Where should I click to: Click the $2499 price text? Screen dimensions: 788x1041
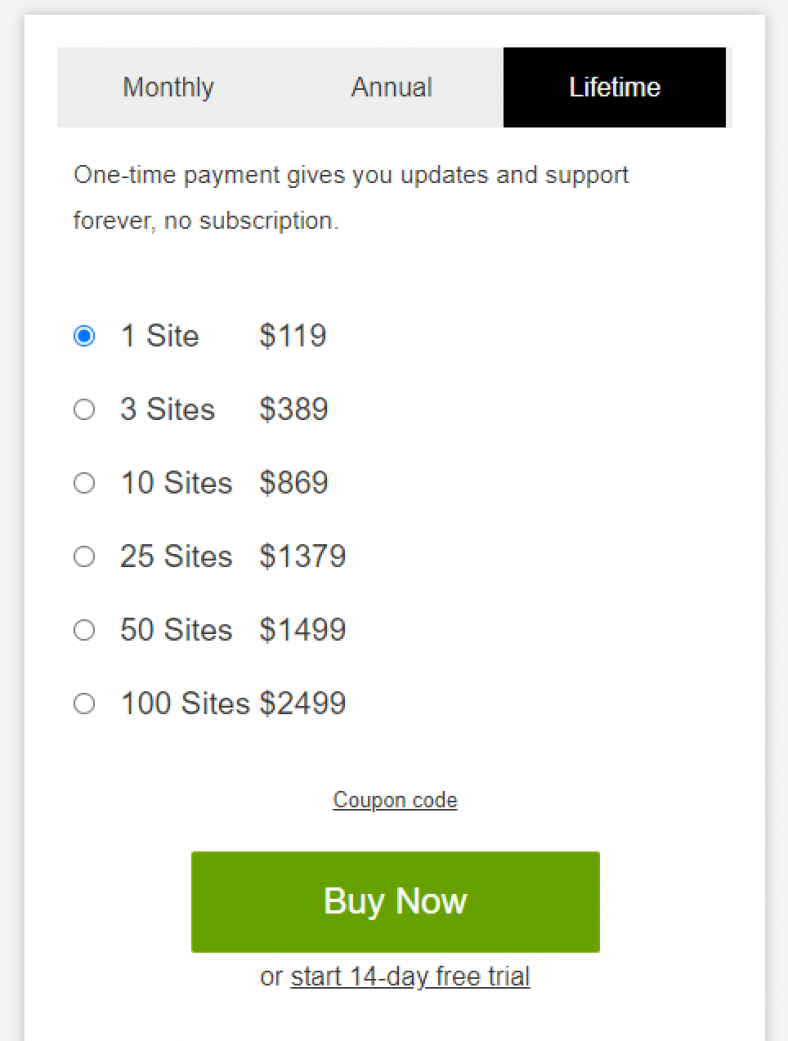tap(303, 704)
